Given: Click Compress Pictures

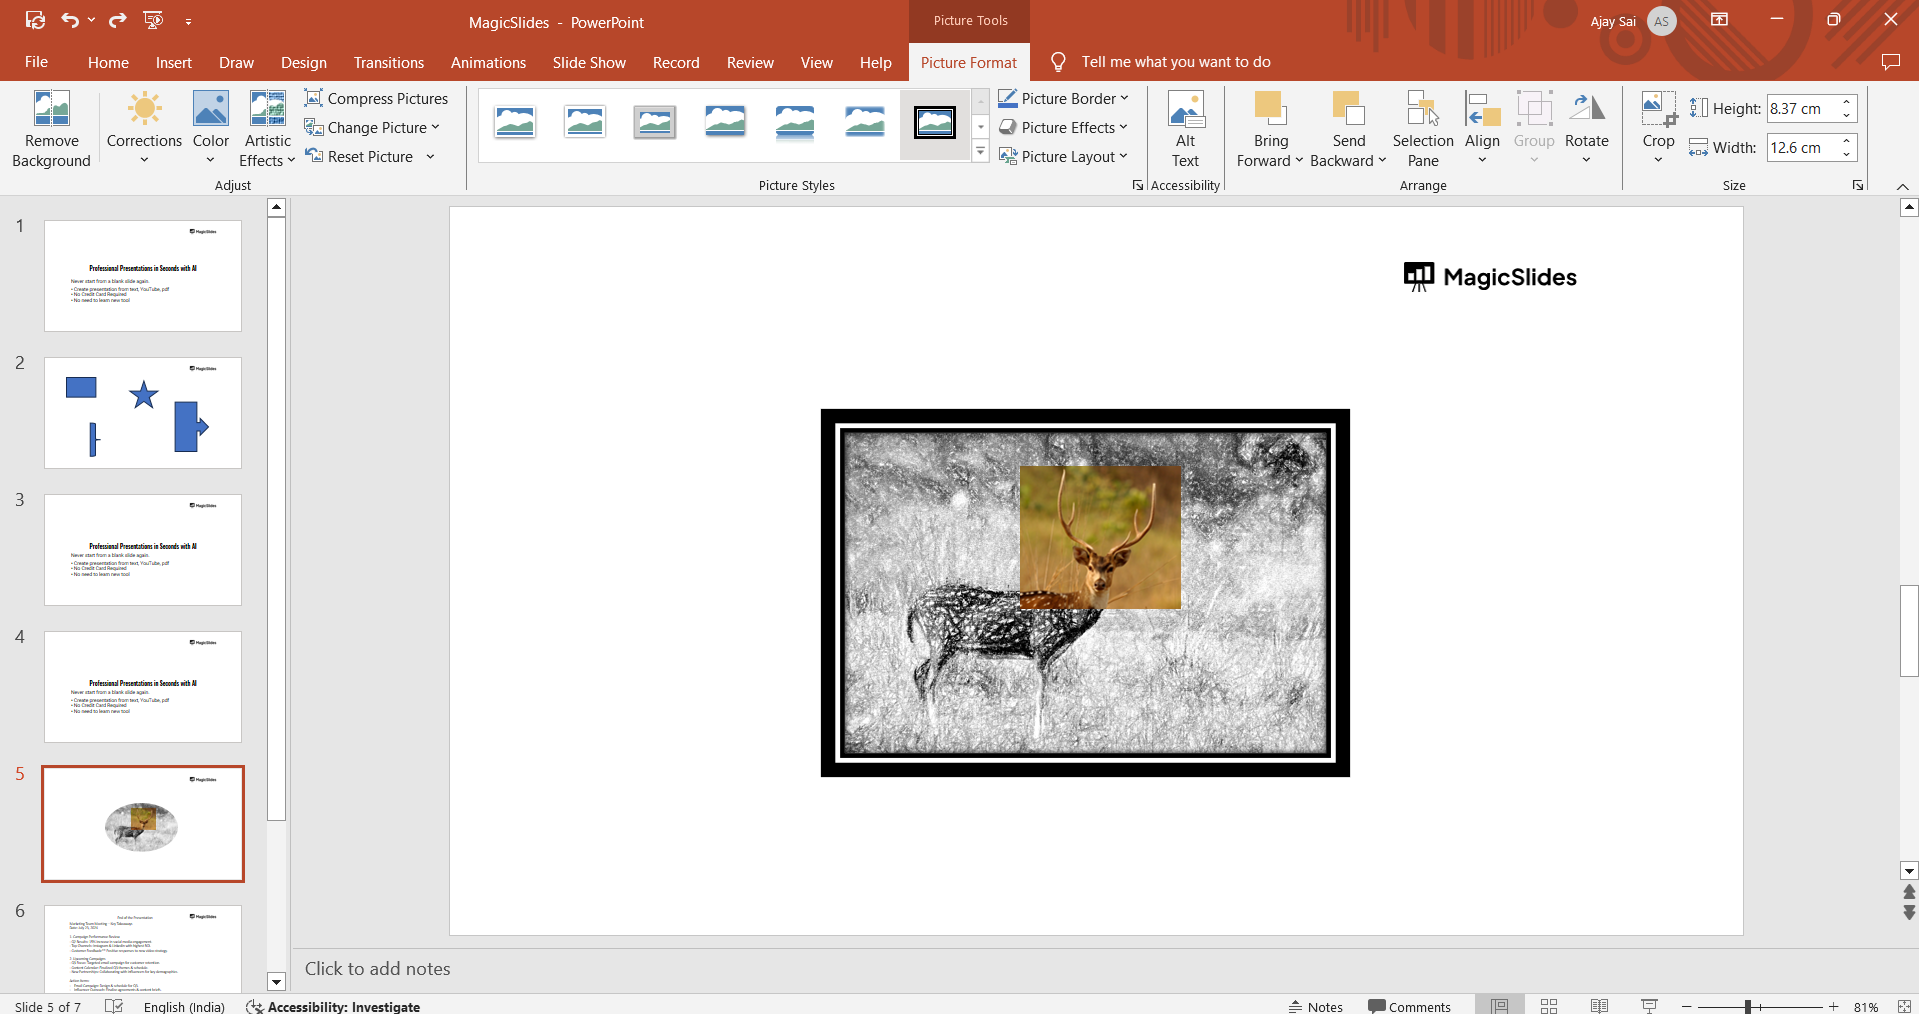Looking at the screenshot, I should coord(376,98).
